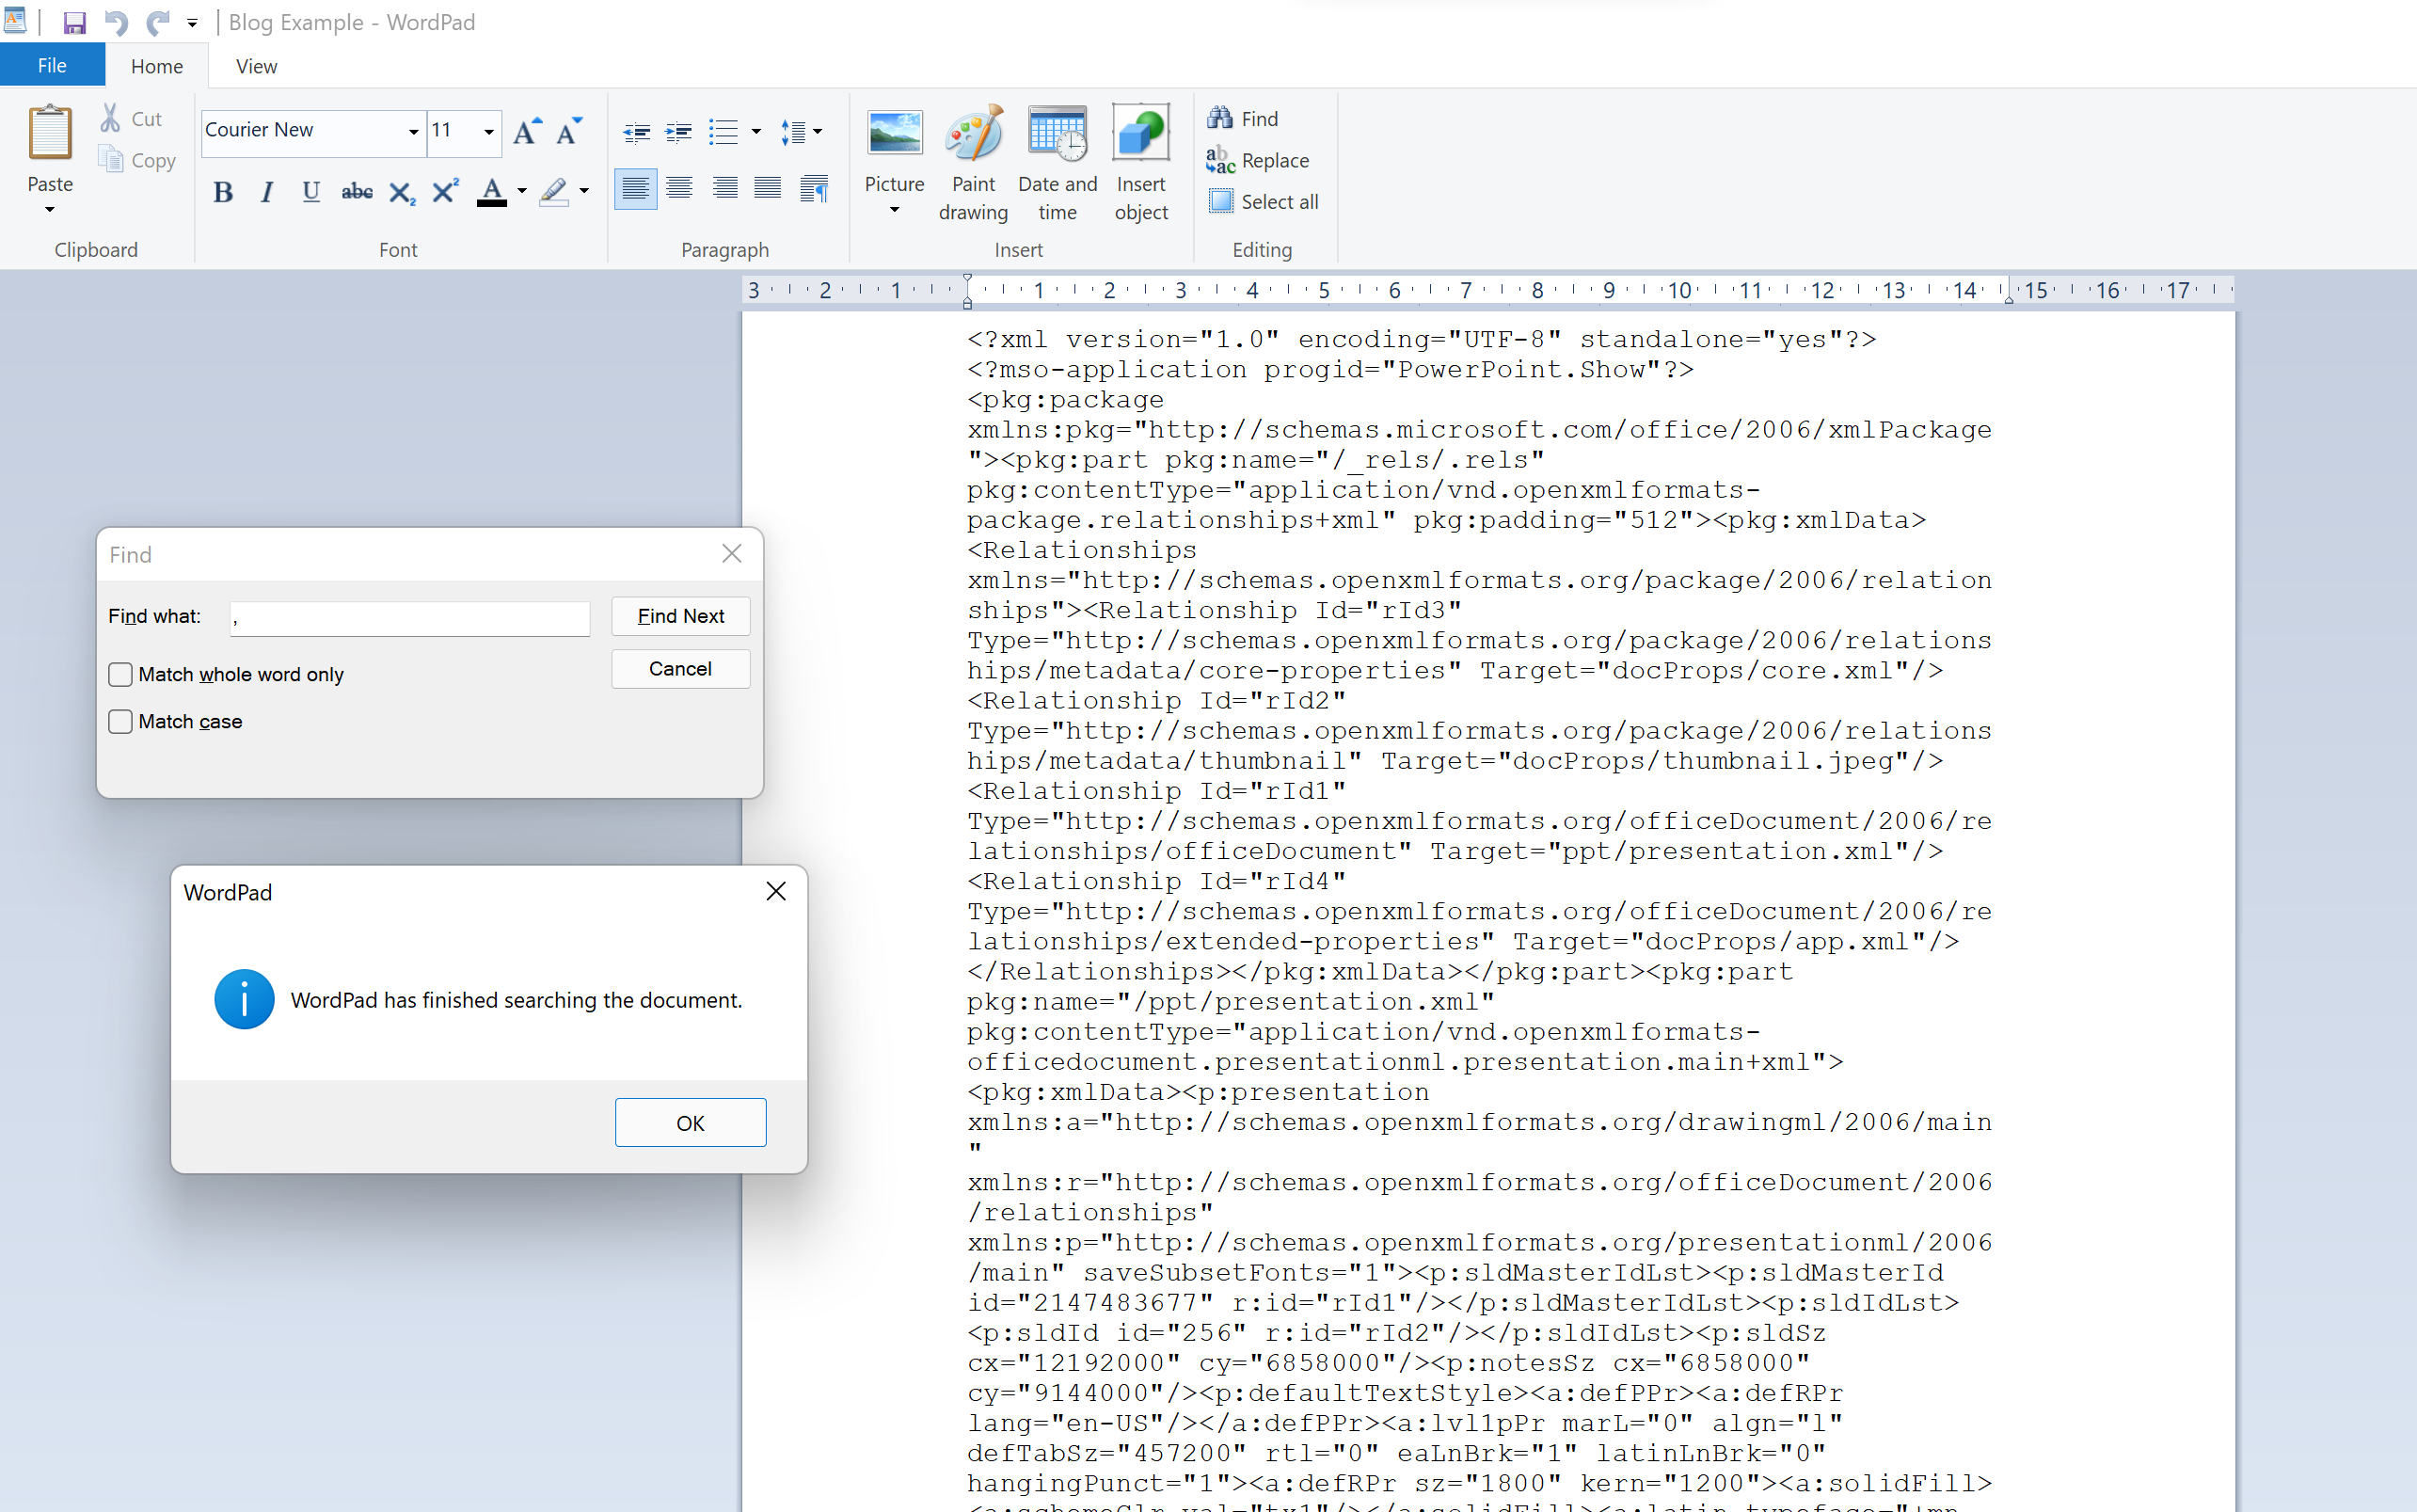Click the Grow font icon
Viewport: 2417px width, 1512px height.
[526, 132]
